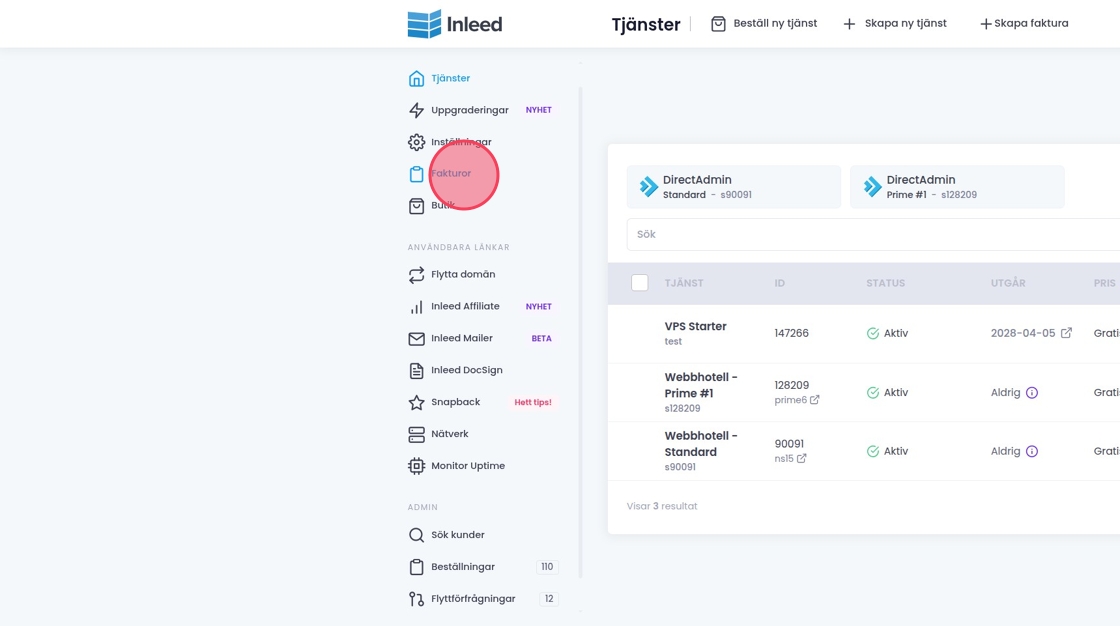Click the external link icon beside ns15
The width and height of the screenshot is (1120, 626).
pyautogui.click(x=802, y=459)
